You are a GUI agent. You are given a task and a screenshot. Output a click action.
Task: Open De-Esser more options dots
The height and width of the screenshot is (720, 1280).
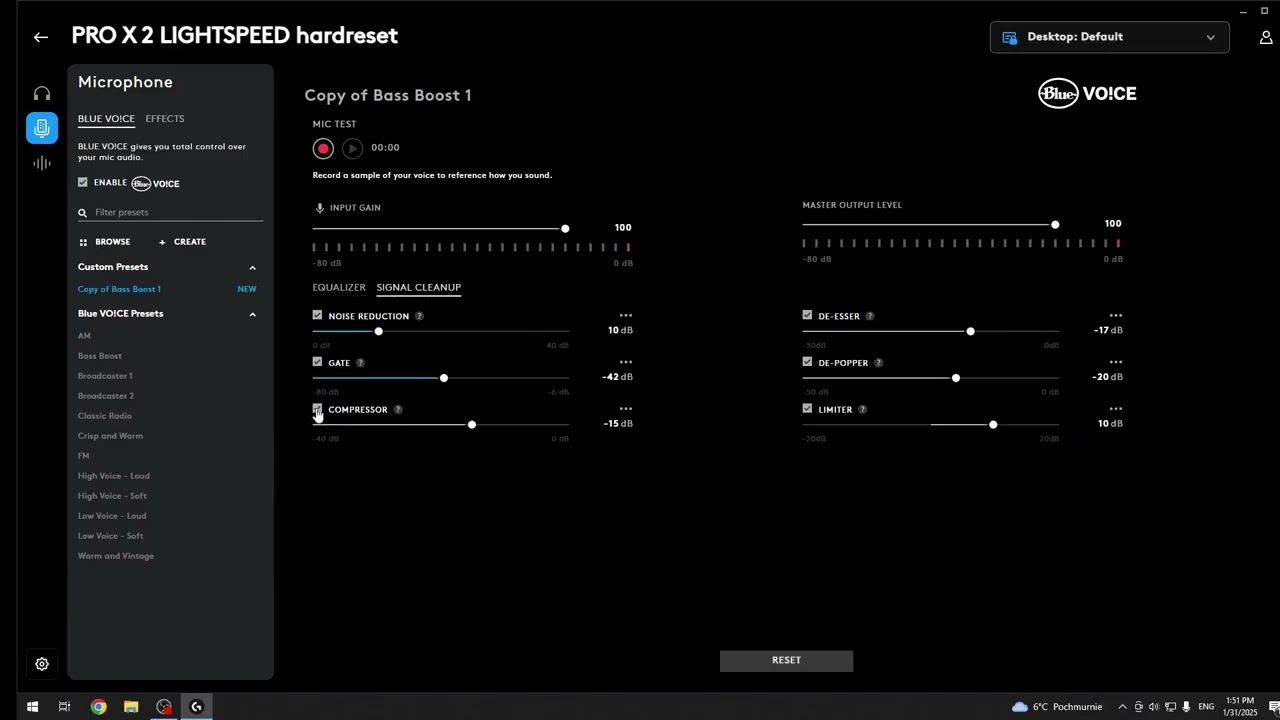tap(1116, 315)
